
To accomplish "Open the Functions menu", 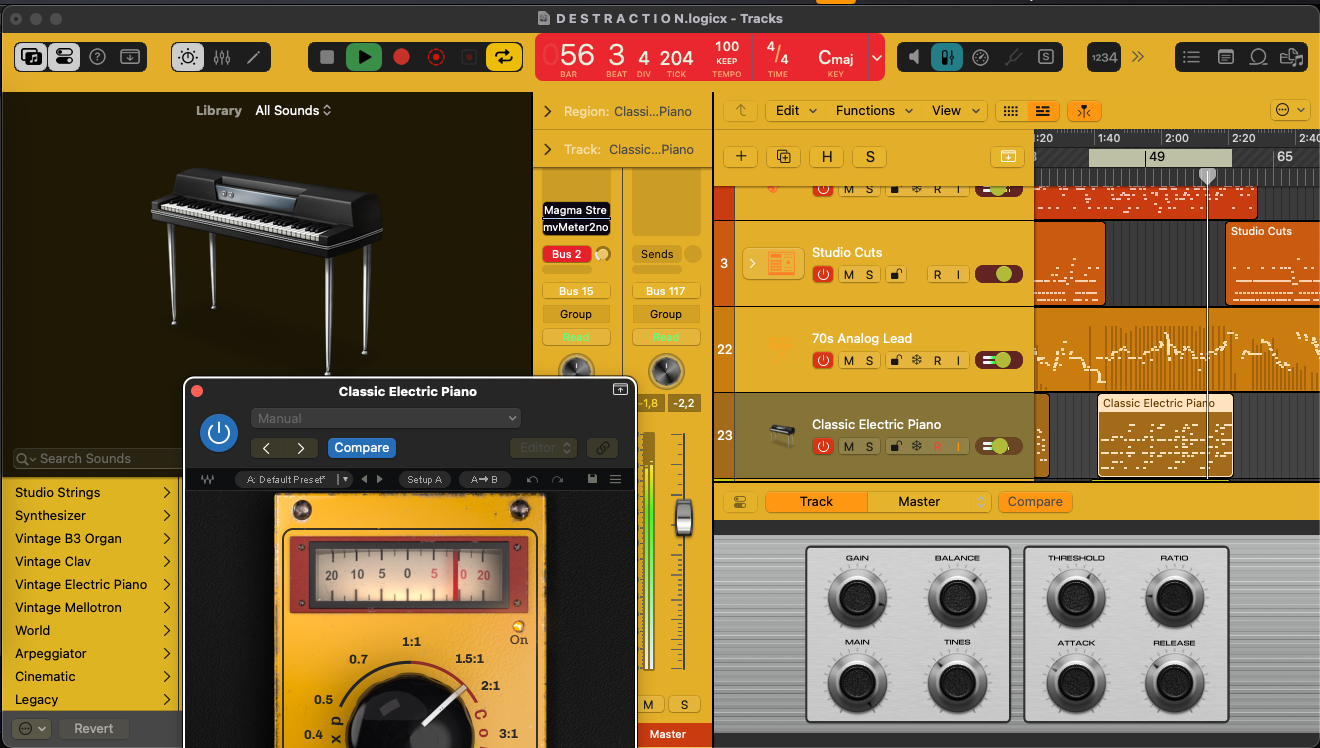I will tap(874, 111).
